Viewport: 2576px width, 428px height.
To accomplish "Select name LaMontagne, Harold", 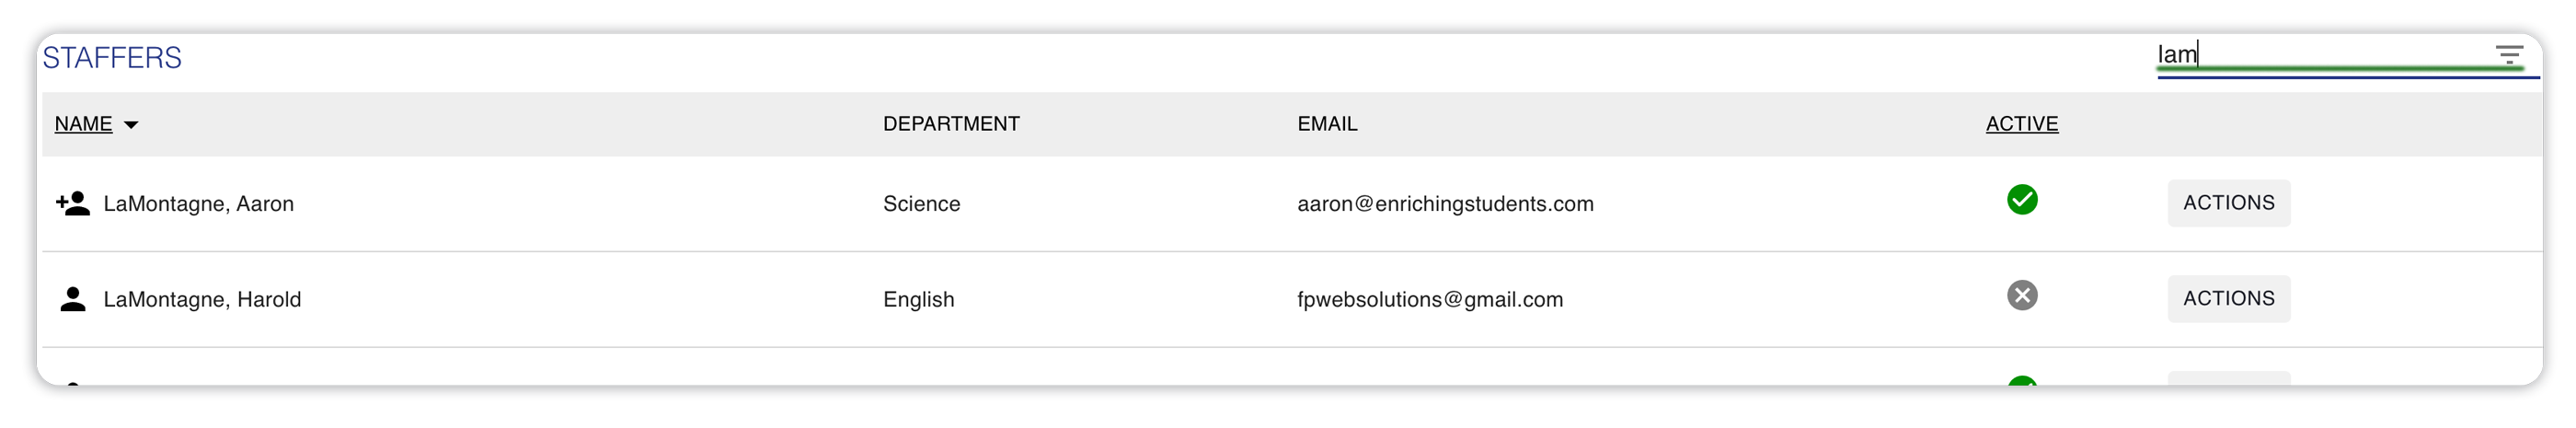I will click(202, 300).
